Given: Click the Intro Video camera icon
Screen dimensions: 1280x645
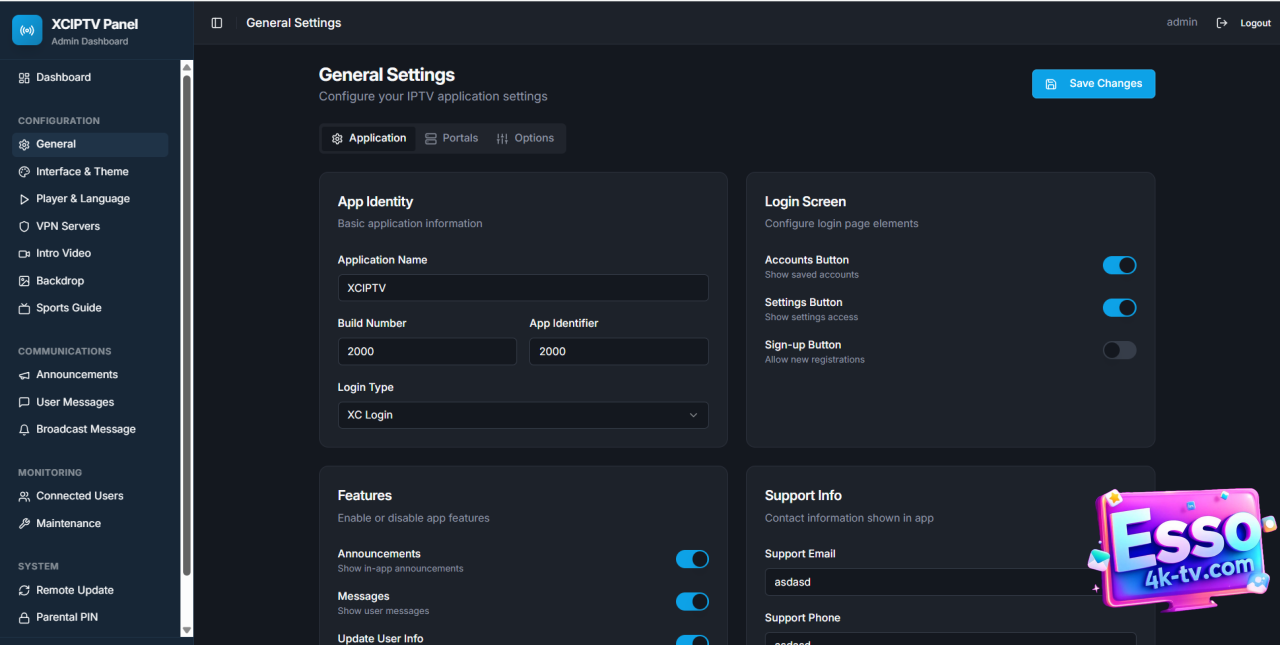Looking at the screenshot, I should click(24, 254).
